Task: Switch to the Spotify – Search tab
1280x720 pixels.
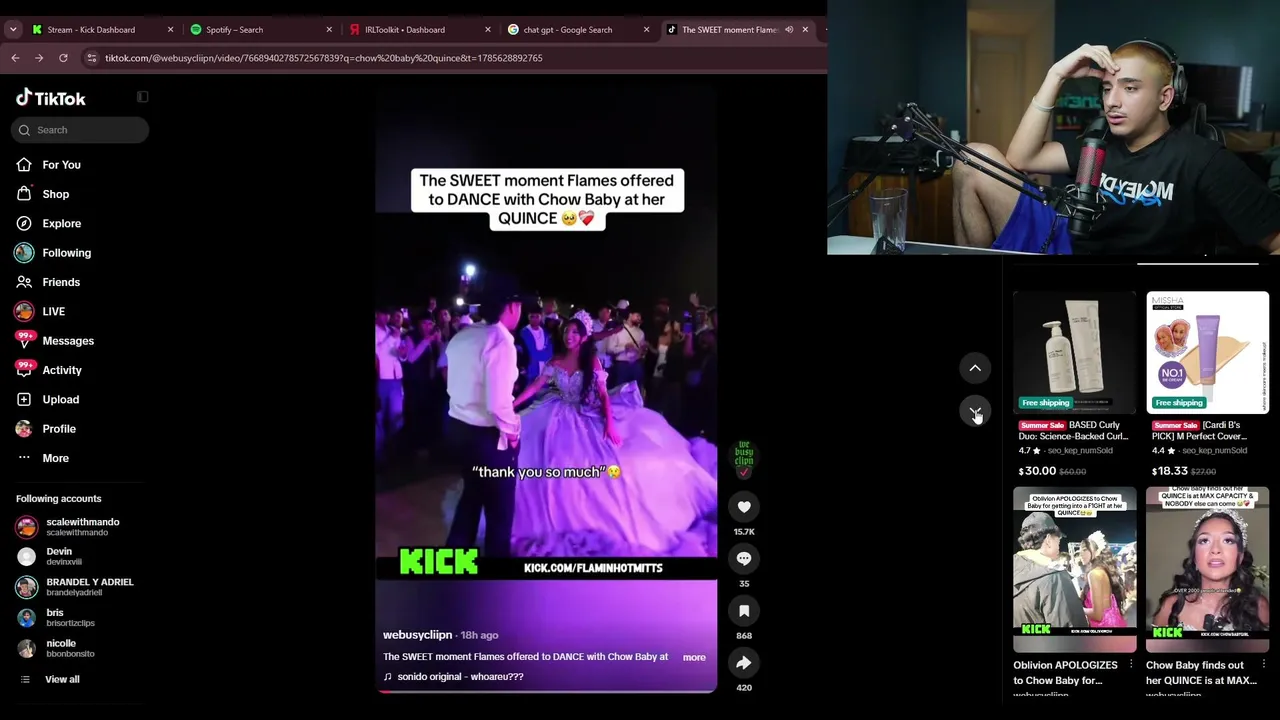Action: (234, 30)
